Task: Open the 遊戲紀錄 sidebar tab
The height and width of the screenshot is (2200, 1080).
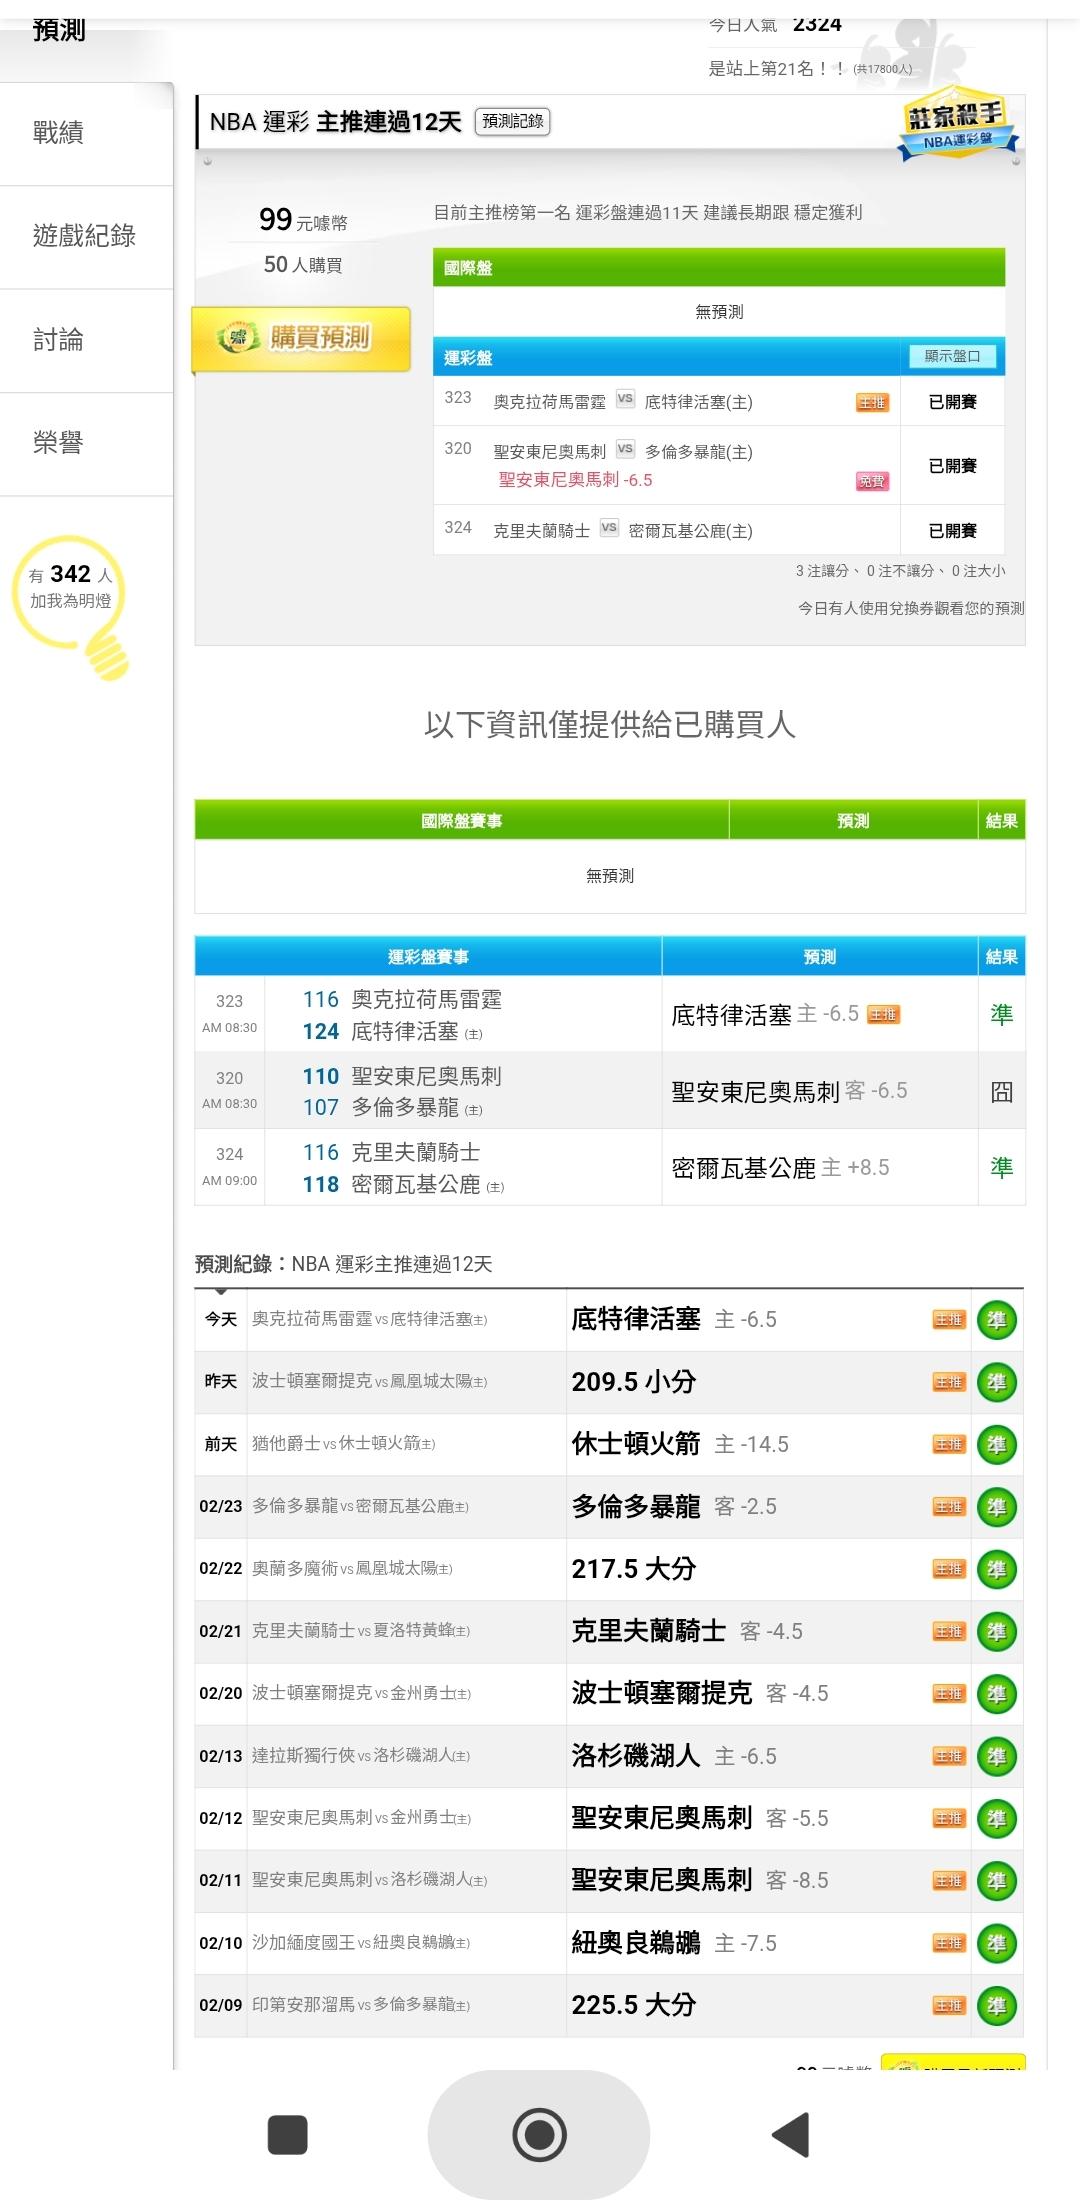Action: pos(86,237)
